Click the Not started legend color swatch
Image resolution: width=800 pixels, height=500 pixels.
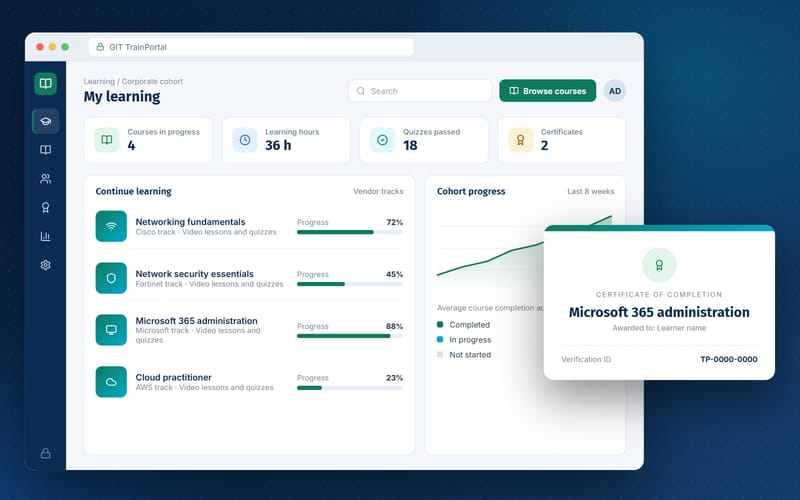440,354
